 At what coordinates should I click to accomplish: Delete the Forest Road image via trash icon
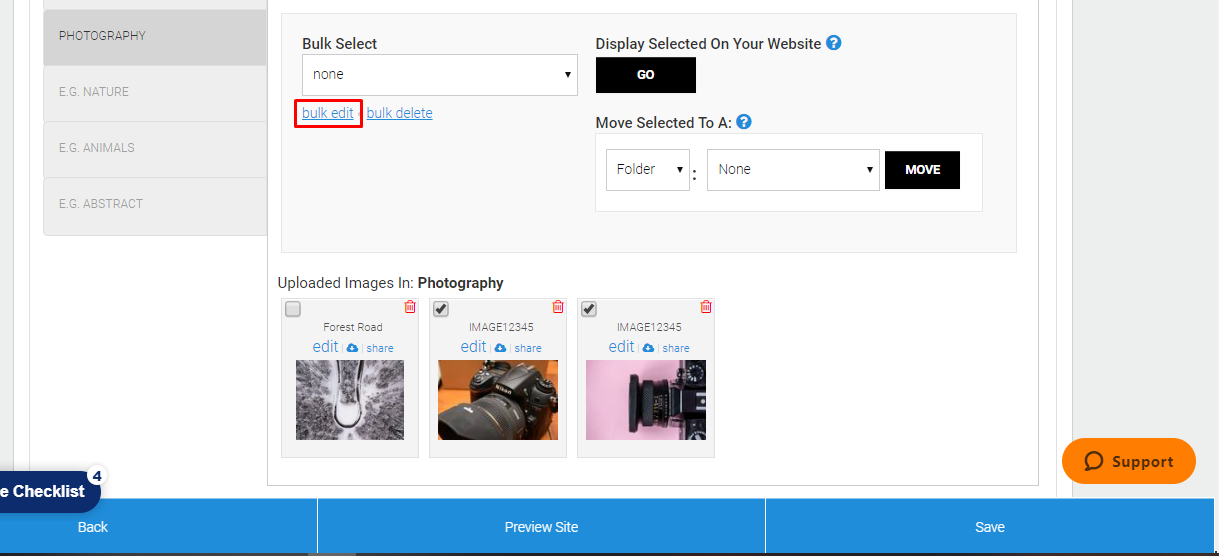click(x=410, y=307)
